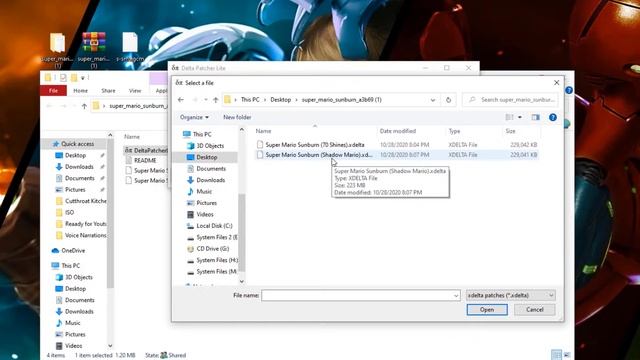Open the Home ribbon tab in Explorer
Image resolution: width=640 pixels, height=360 pixels.
click(x=80, y=91)
